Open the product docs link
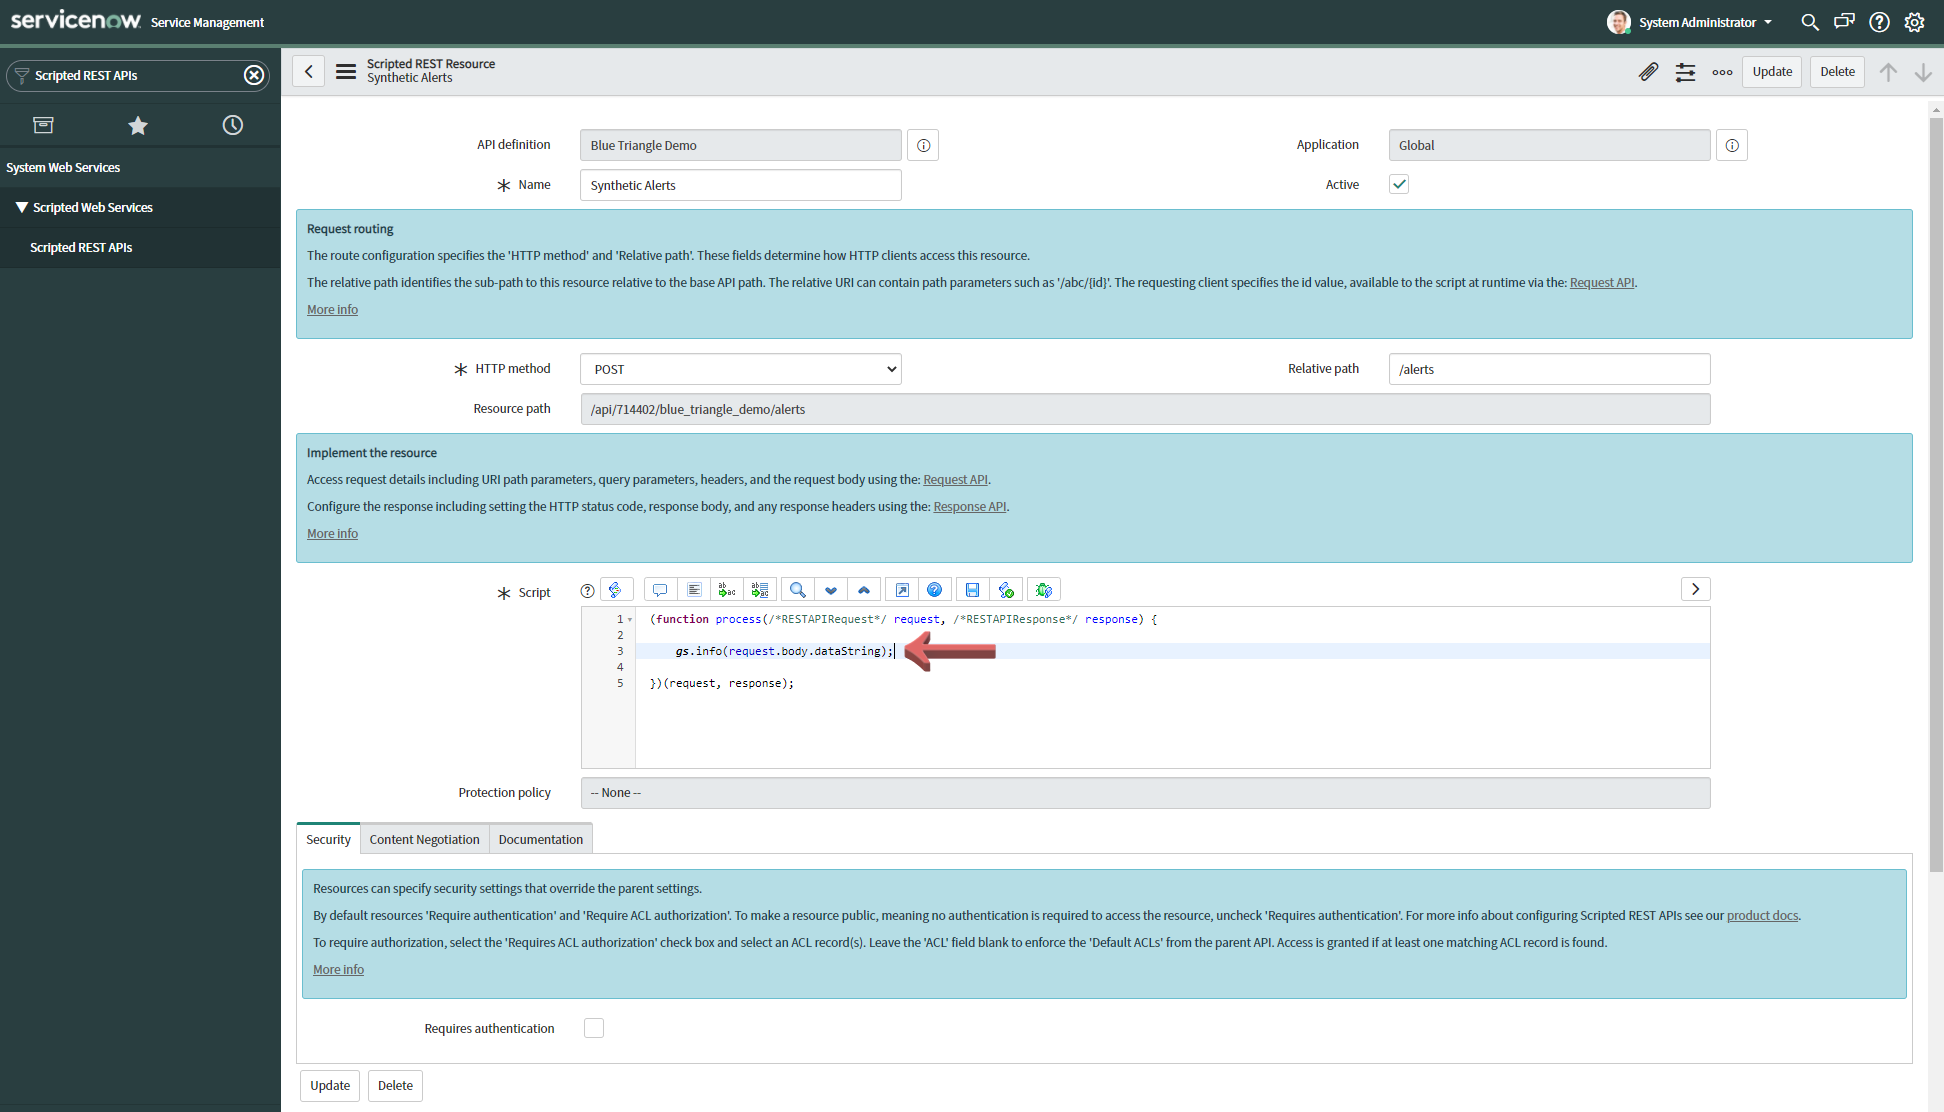This screenshot has width=1944, height=1112. tap(1762, 915)
